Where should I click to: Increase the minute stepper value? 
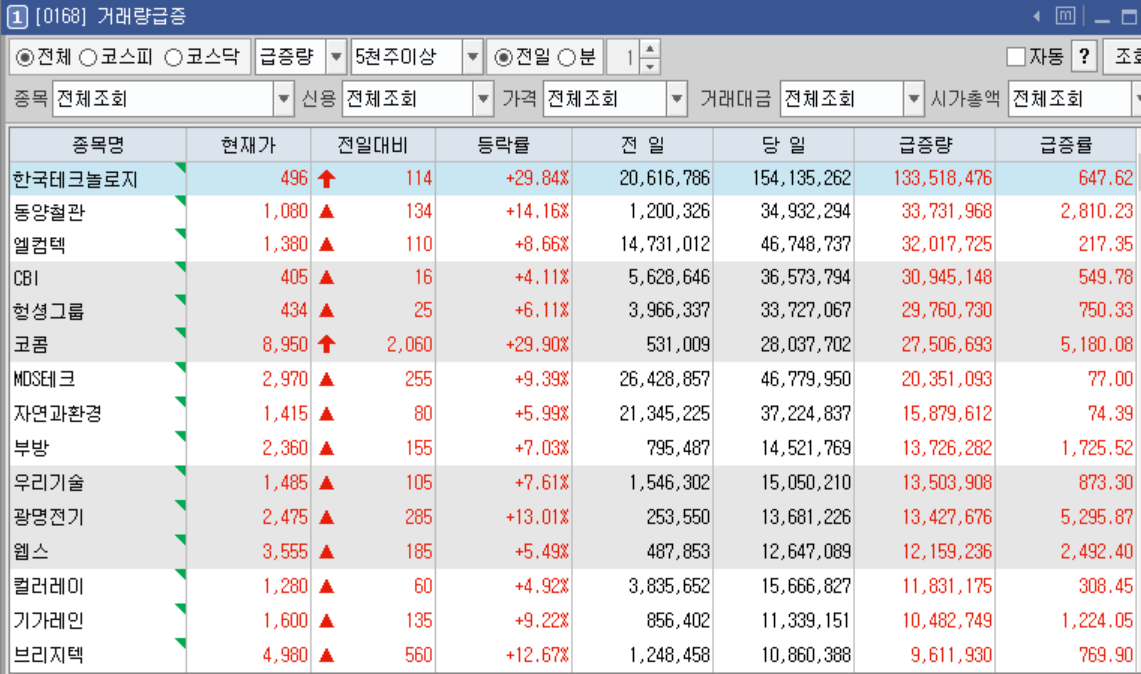(x=650, y=49)
